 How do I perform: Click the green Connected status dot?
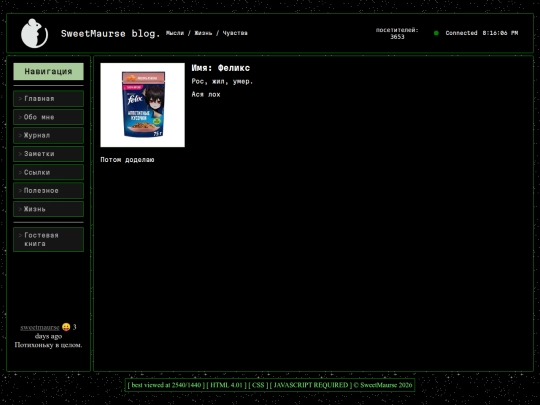(x=436, y=33)
